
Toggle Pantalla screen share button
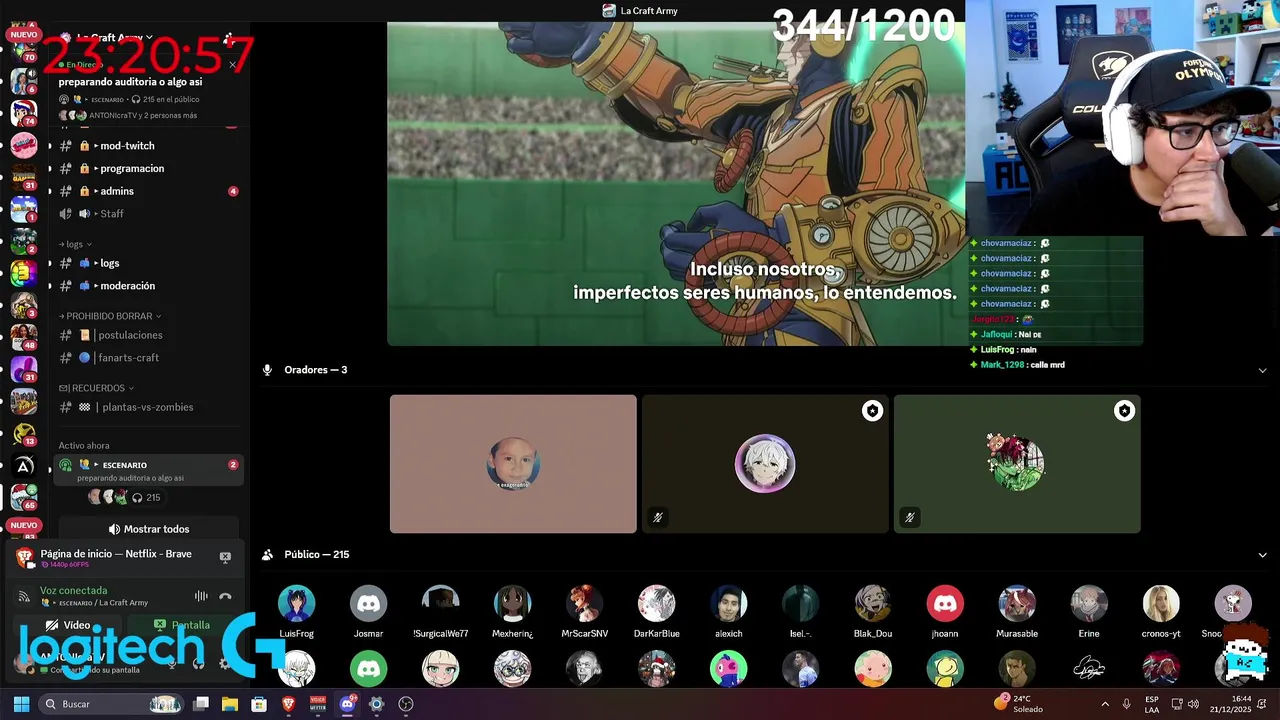(182, 625)
